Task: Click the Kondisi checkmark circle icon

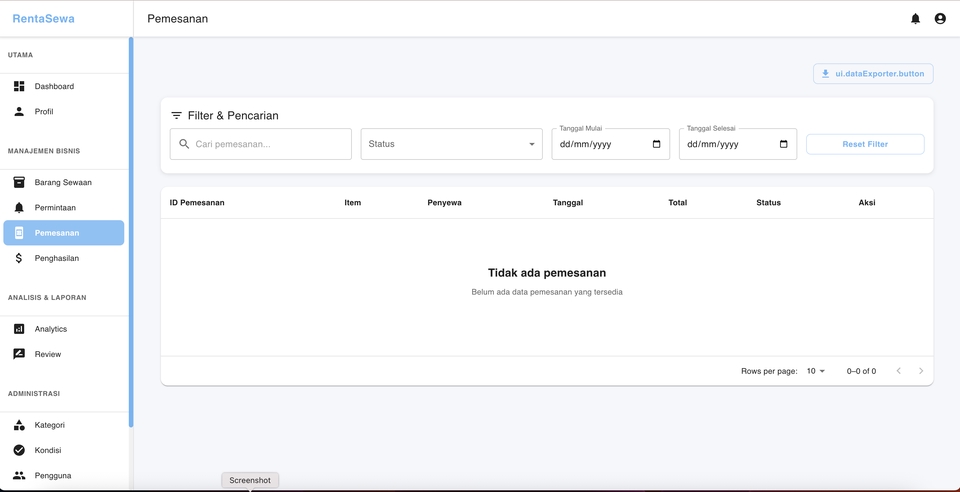Action: click(x=19, y=450)
